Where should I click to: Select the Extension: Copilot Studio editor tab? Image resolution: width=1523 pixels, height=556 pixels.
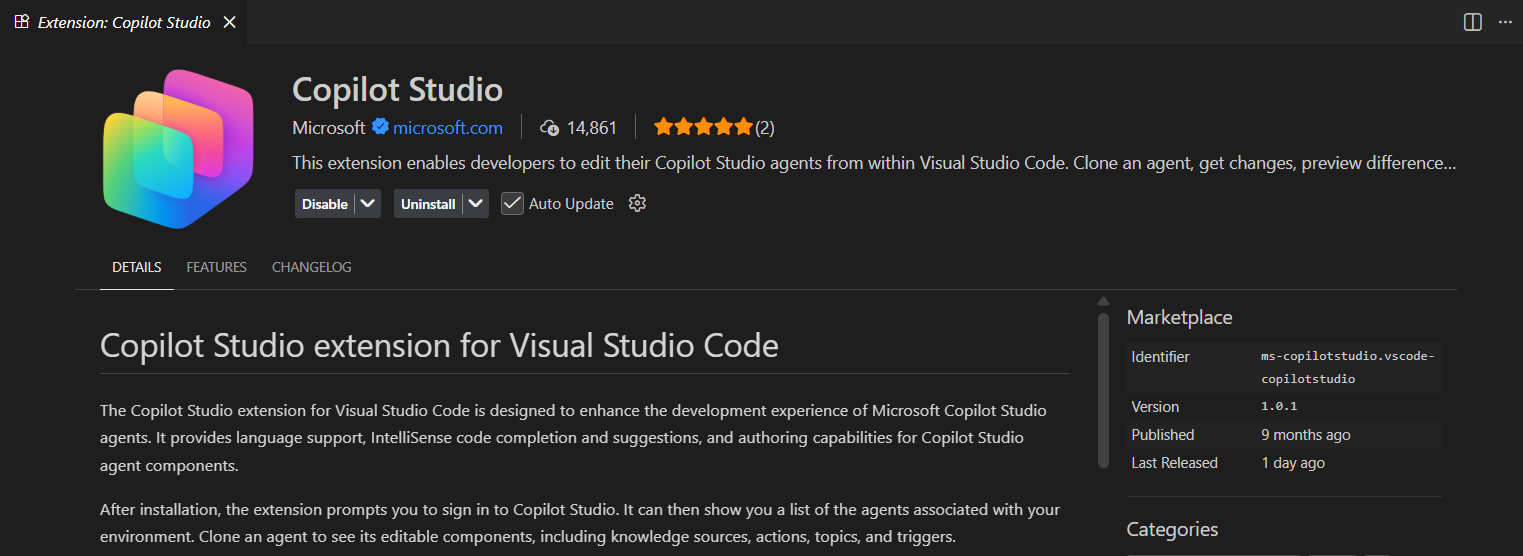point(124,22)
